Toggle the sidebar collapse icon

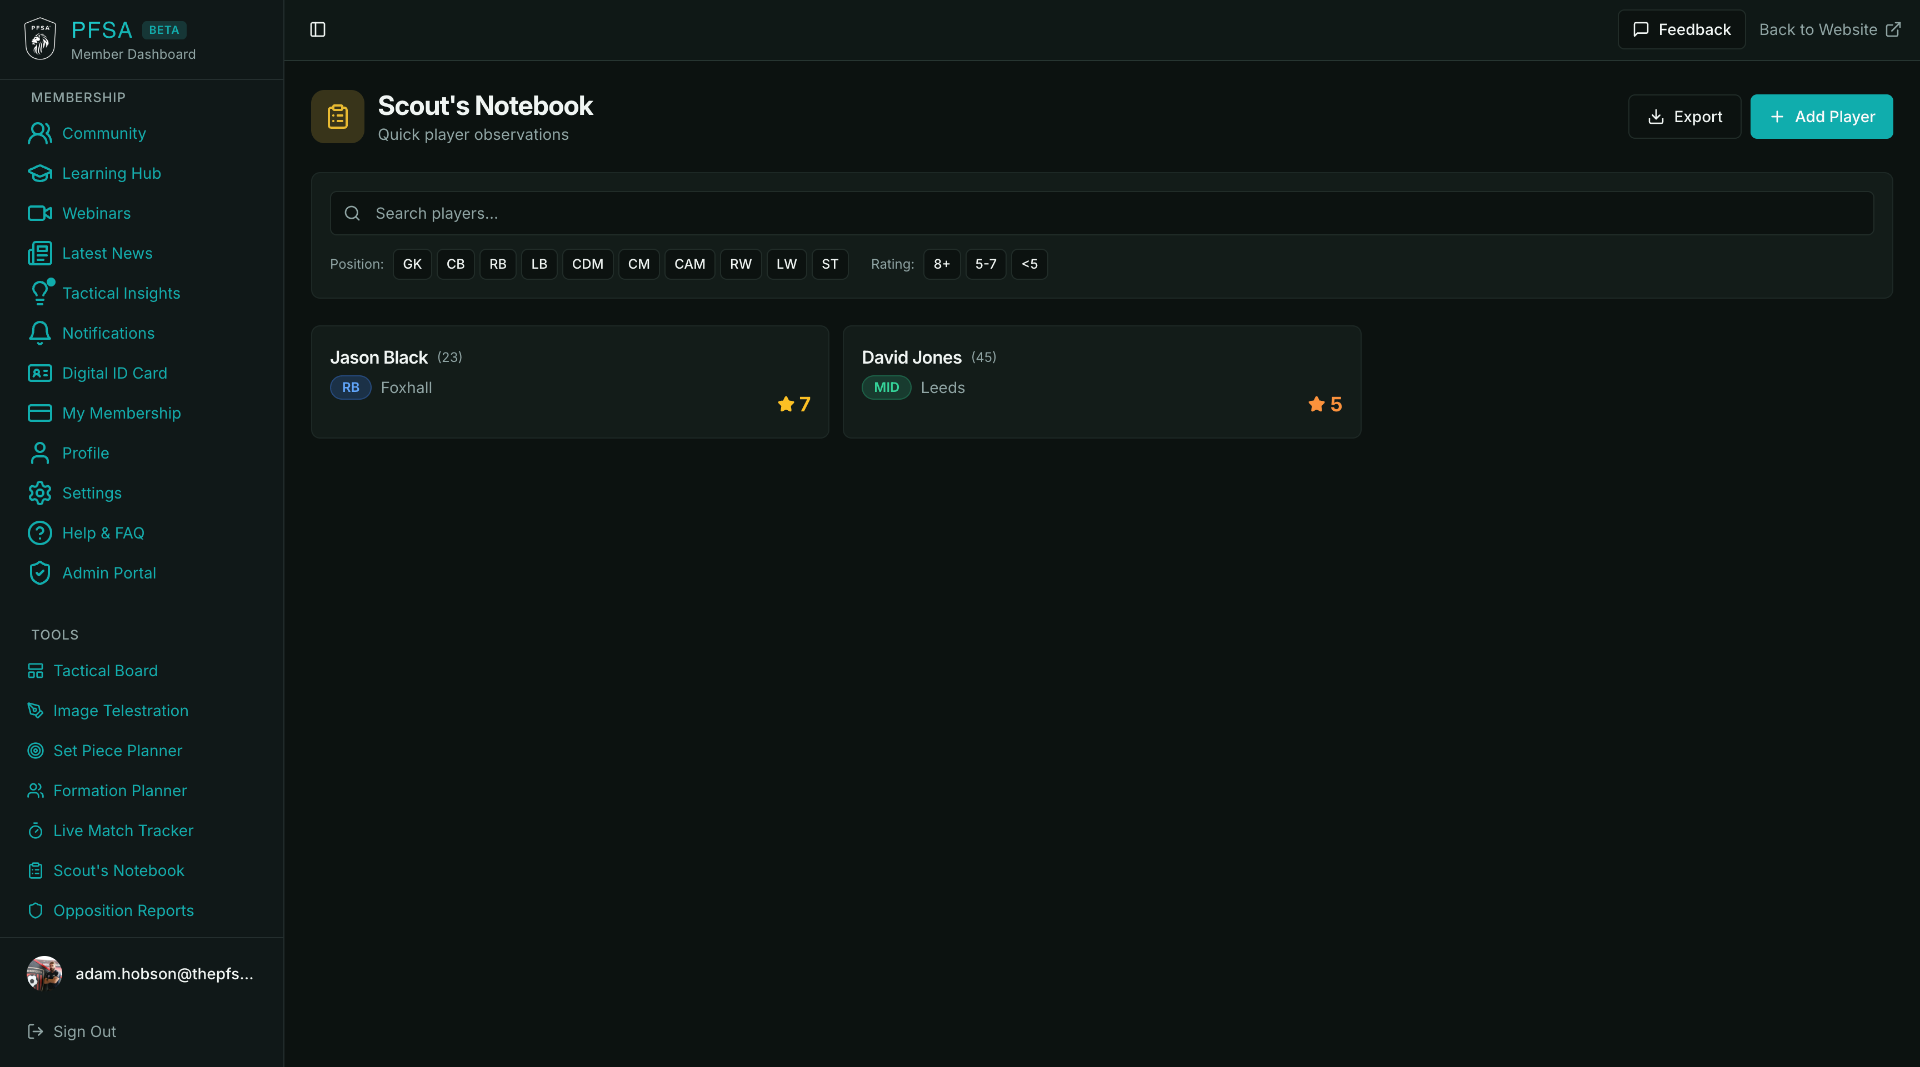tap(318, 30)
